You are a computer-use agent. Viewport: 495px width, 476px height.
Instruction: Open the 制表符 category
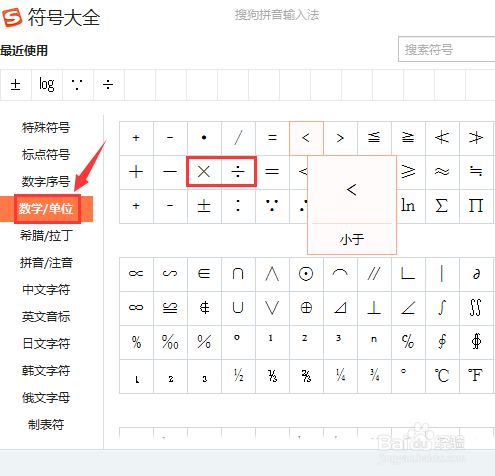[46, 425]
